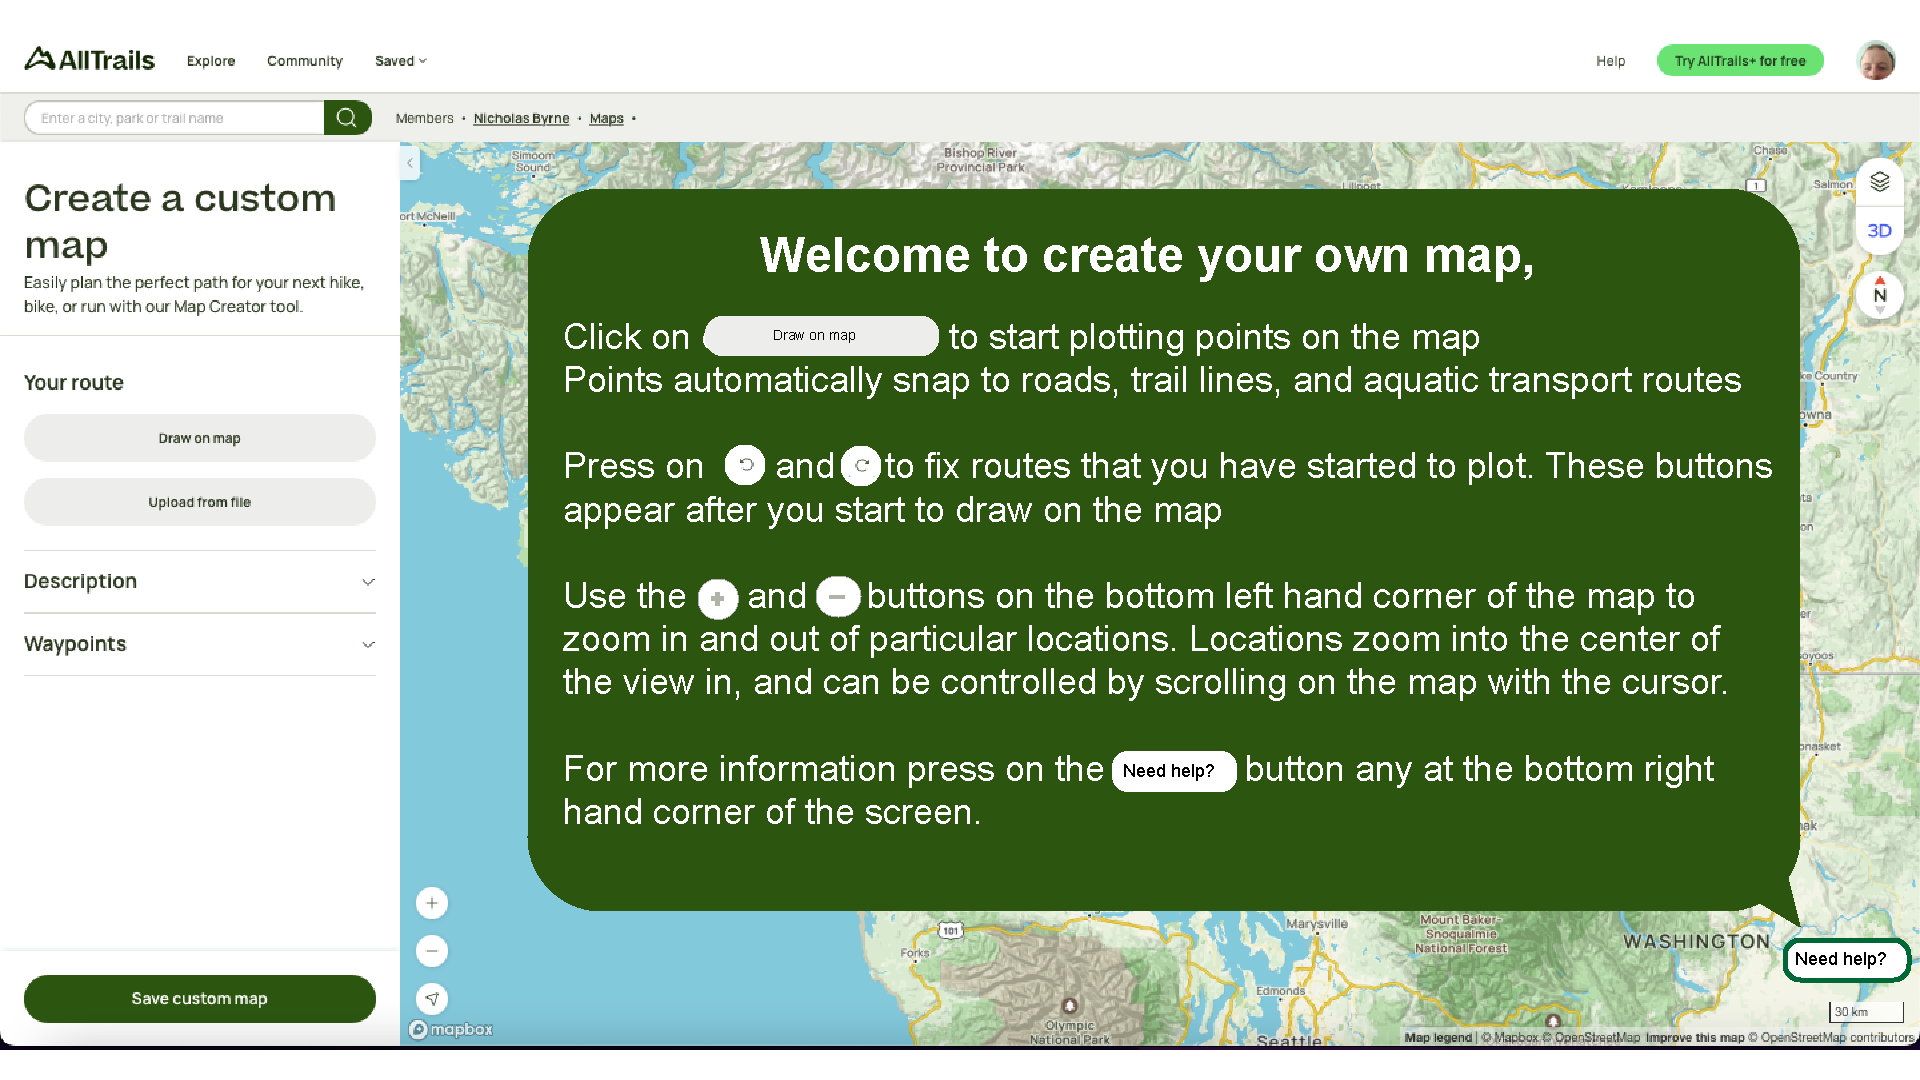Collapse the left sidebar panel
1920x1080 pixels.
[x=409, y=163]
